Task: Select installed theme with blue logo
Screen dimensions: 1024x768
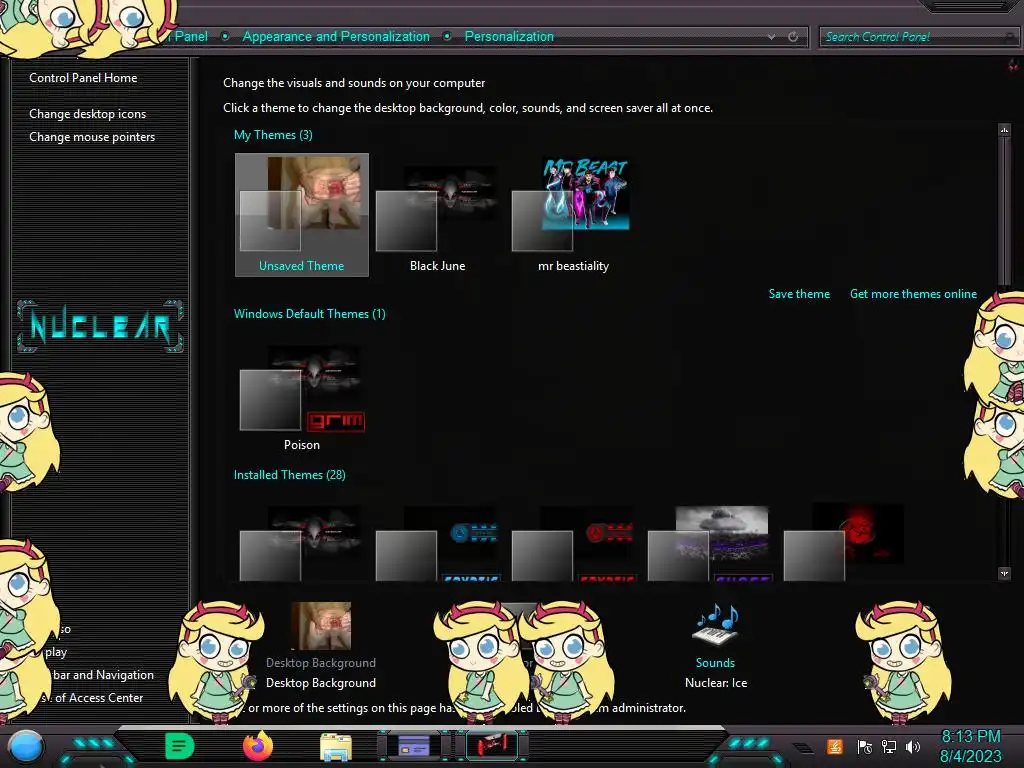Action: (x=438, y=543)
